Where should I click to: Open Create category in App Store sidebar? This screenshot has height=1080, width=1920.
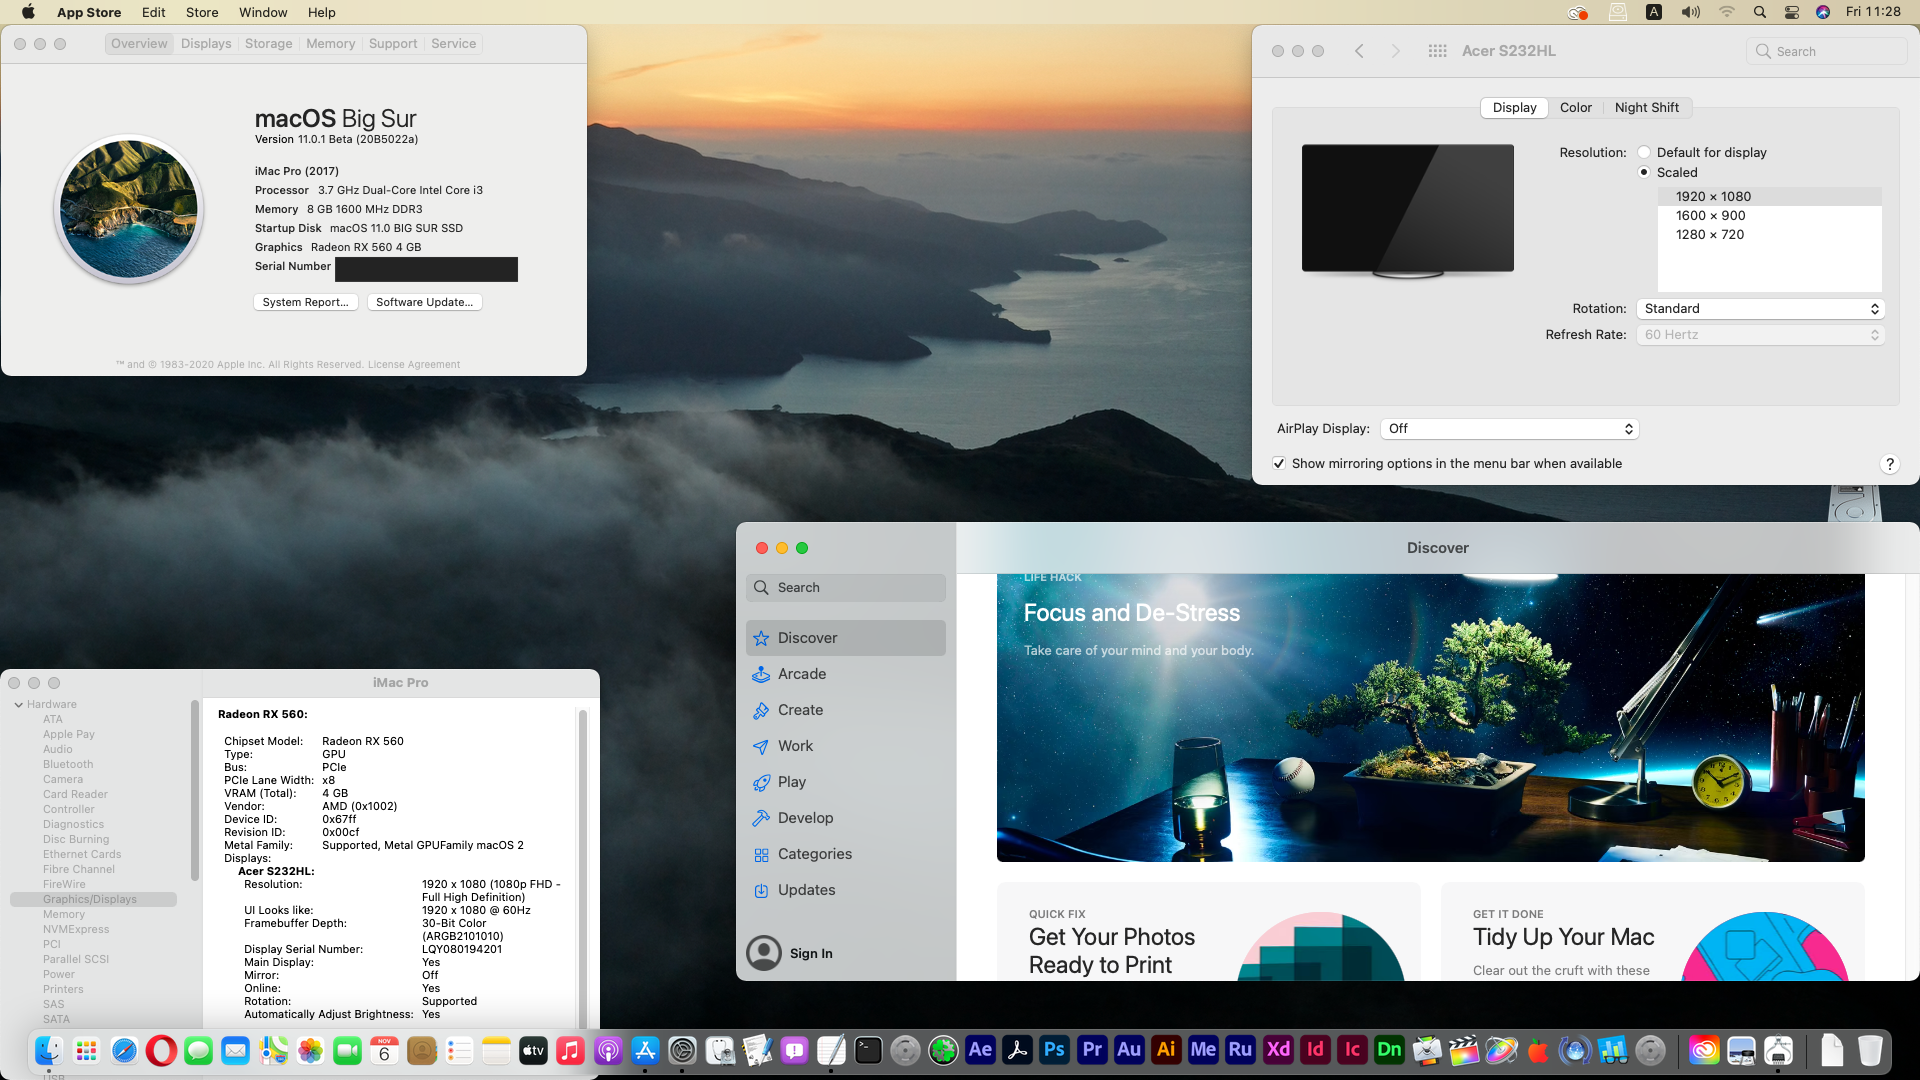tap(845, 710)
